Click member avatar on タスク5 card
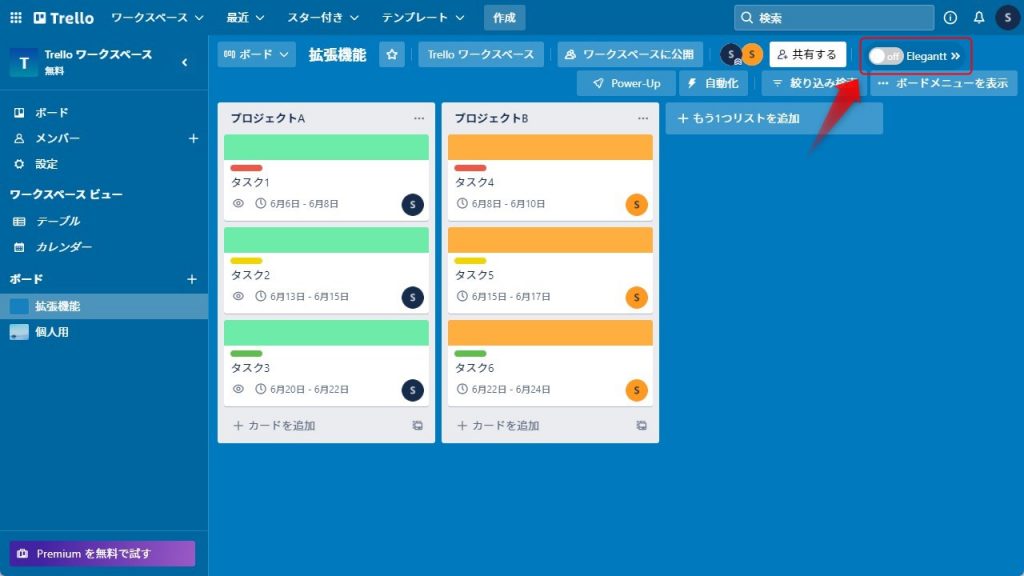Viewport: 1024px width, 576px height. (x=637, y=297)
